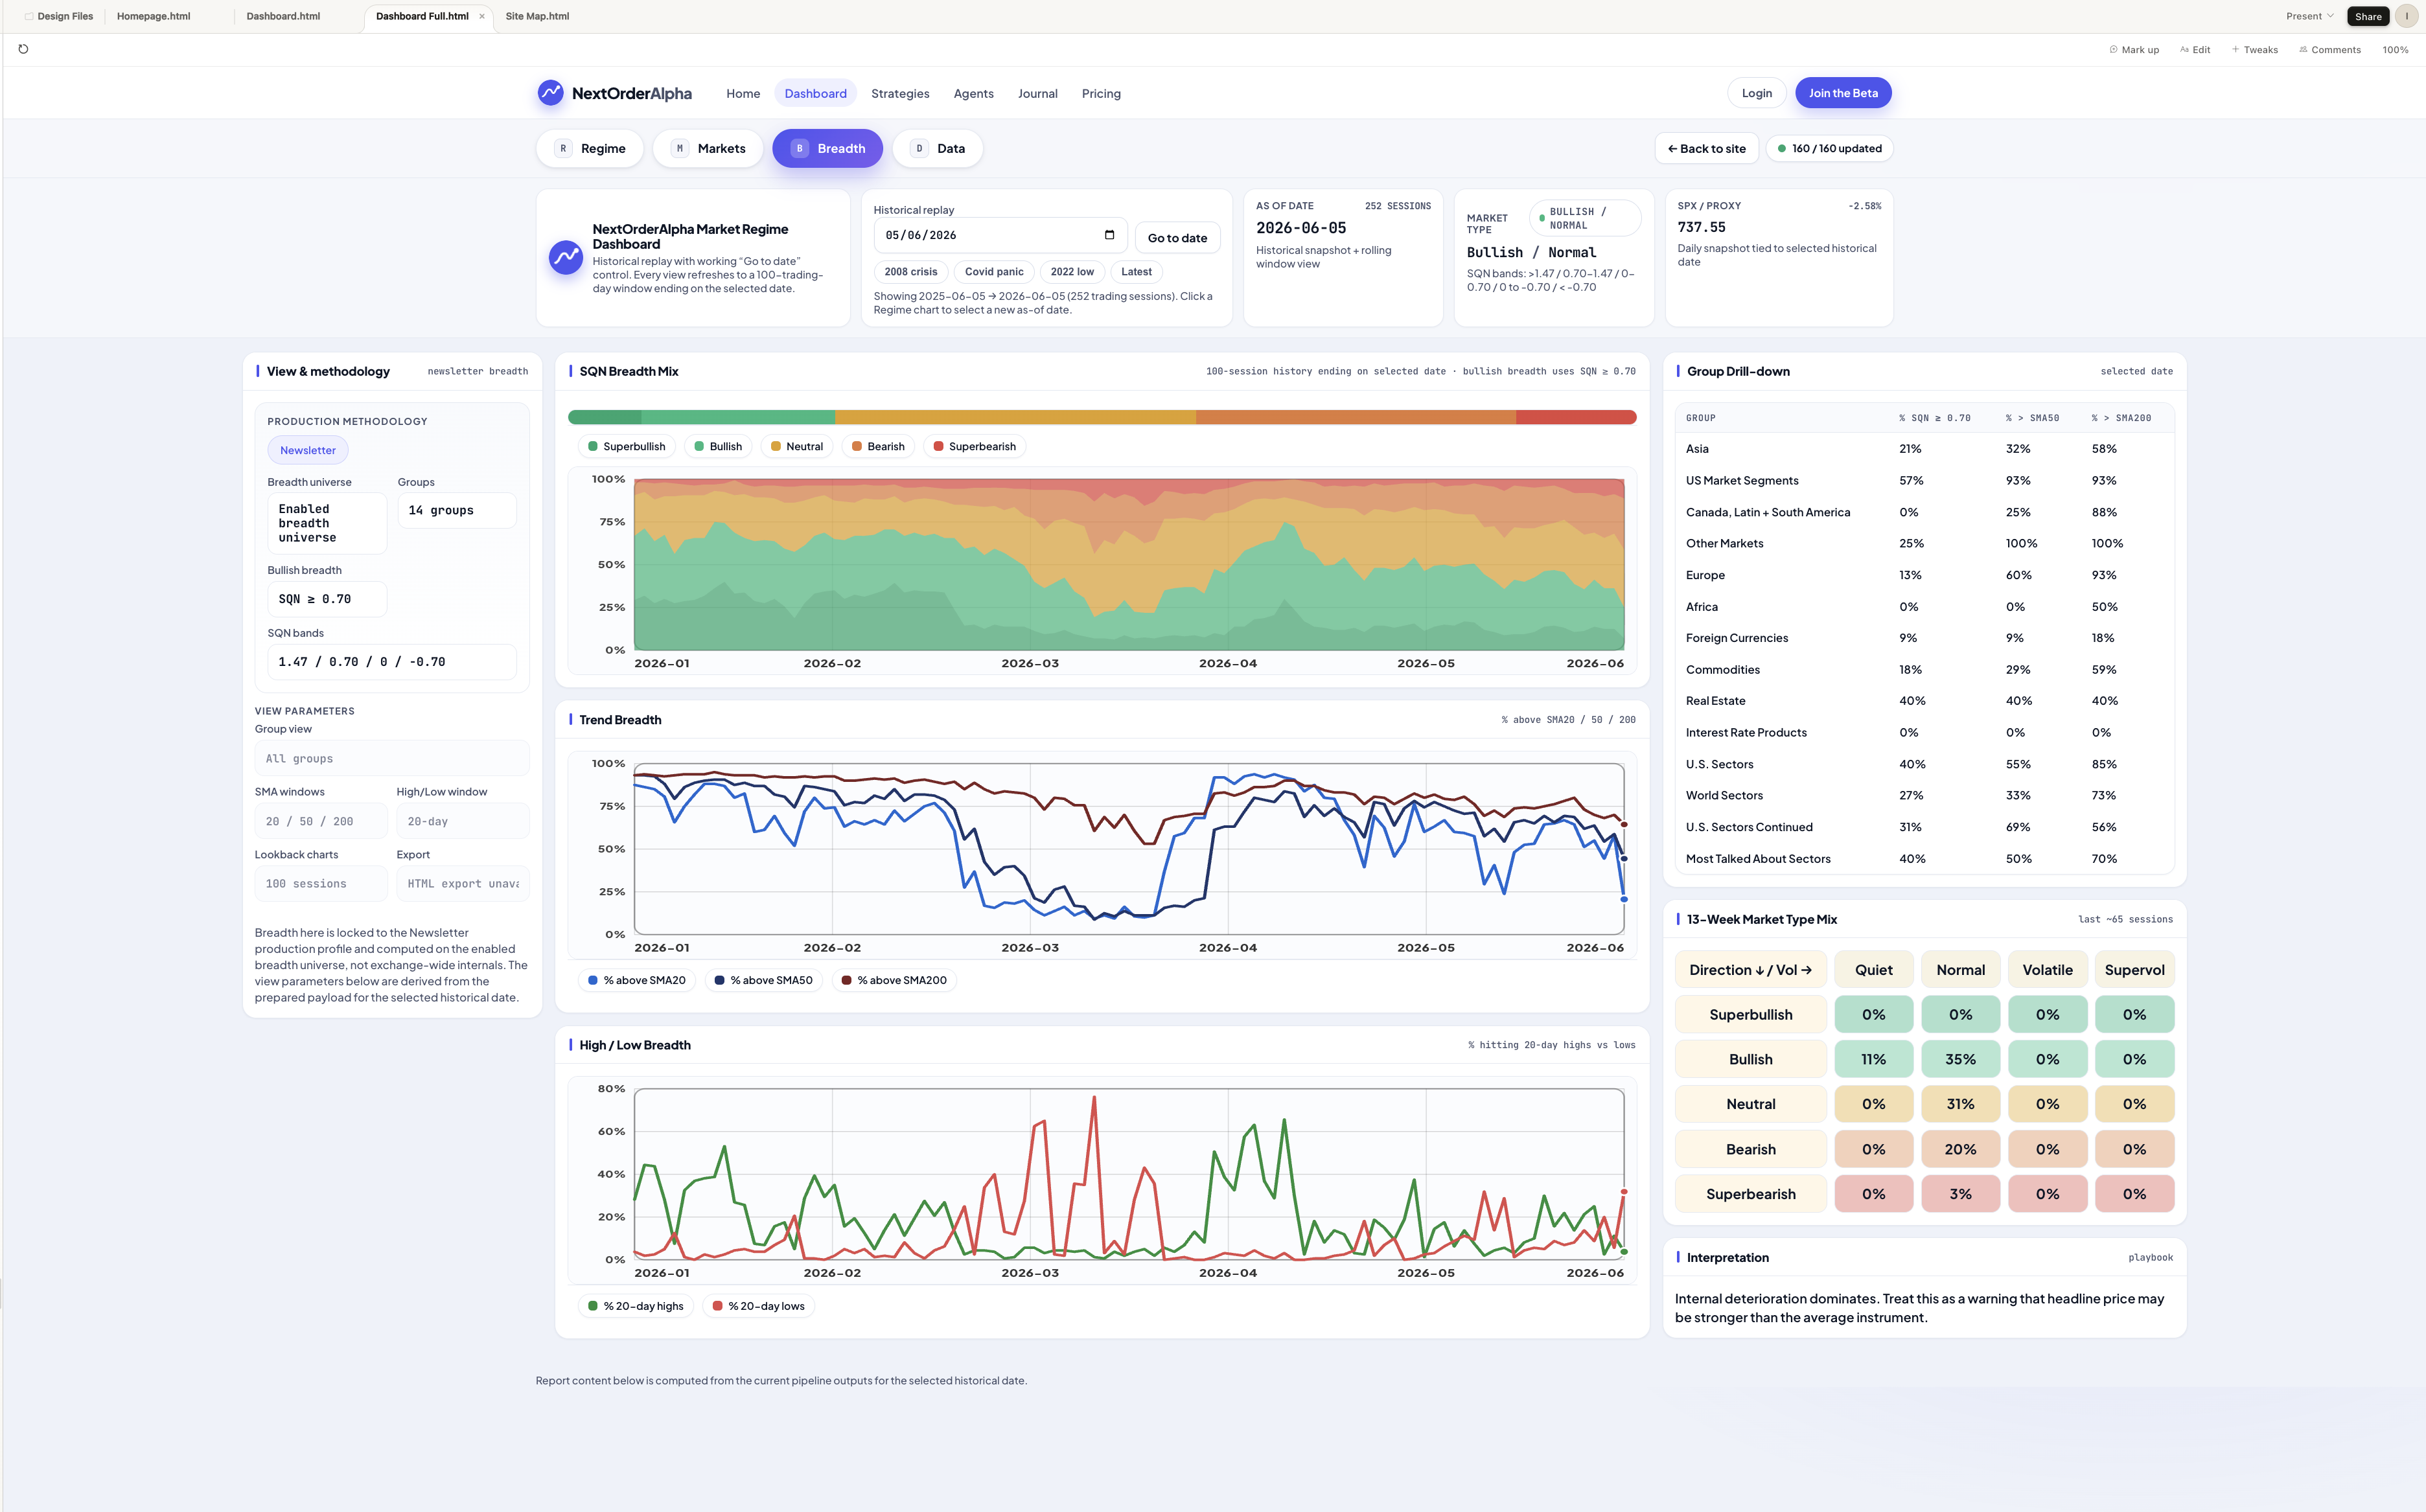This screenshot has width=2426, height=1512.
Task: Click Back to site
Action: point(1706,148)
